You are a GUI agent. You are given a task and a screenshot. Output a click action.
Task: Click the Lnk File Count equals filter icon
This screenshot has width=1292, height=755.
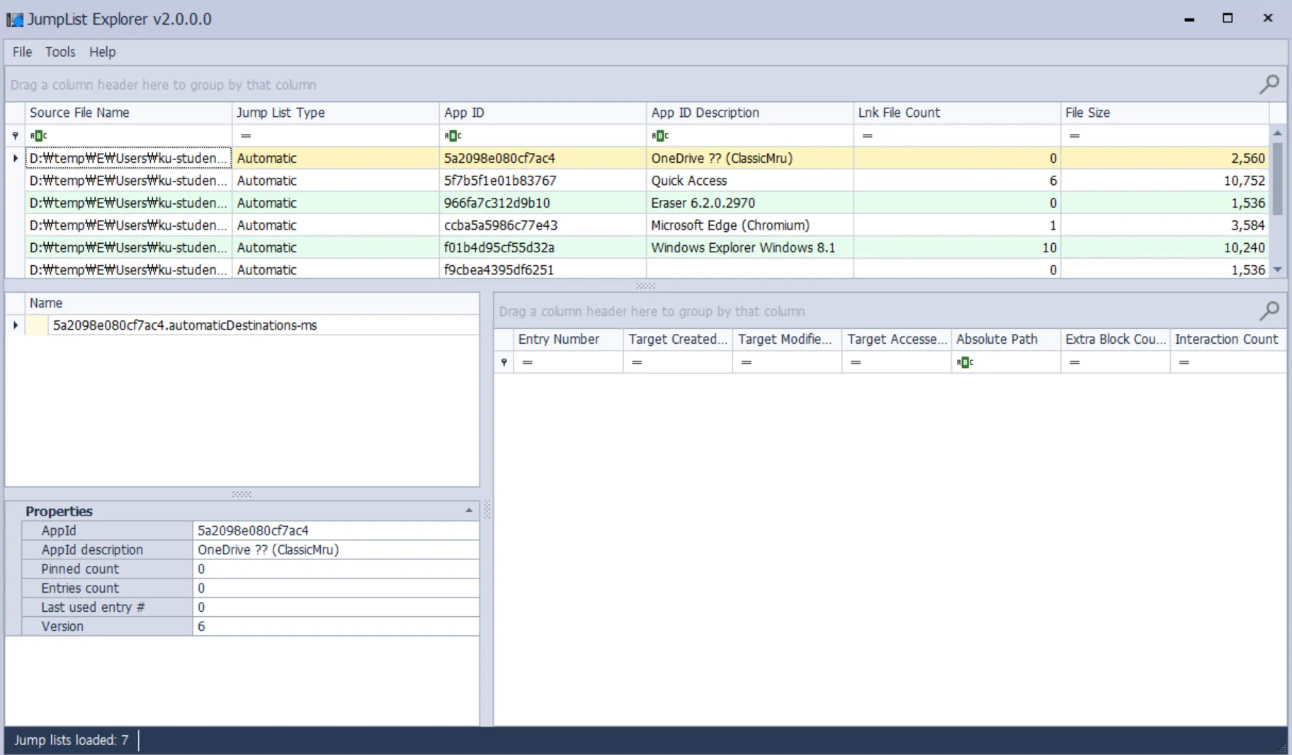coord(867,136)
